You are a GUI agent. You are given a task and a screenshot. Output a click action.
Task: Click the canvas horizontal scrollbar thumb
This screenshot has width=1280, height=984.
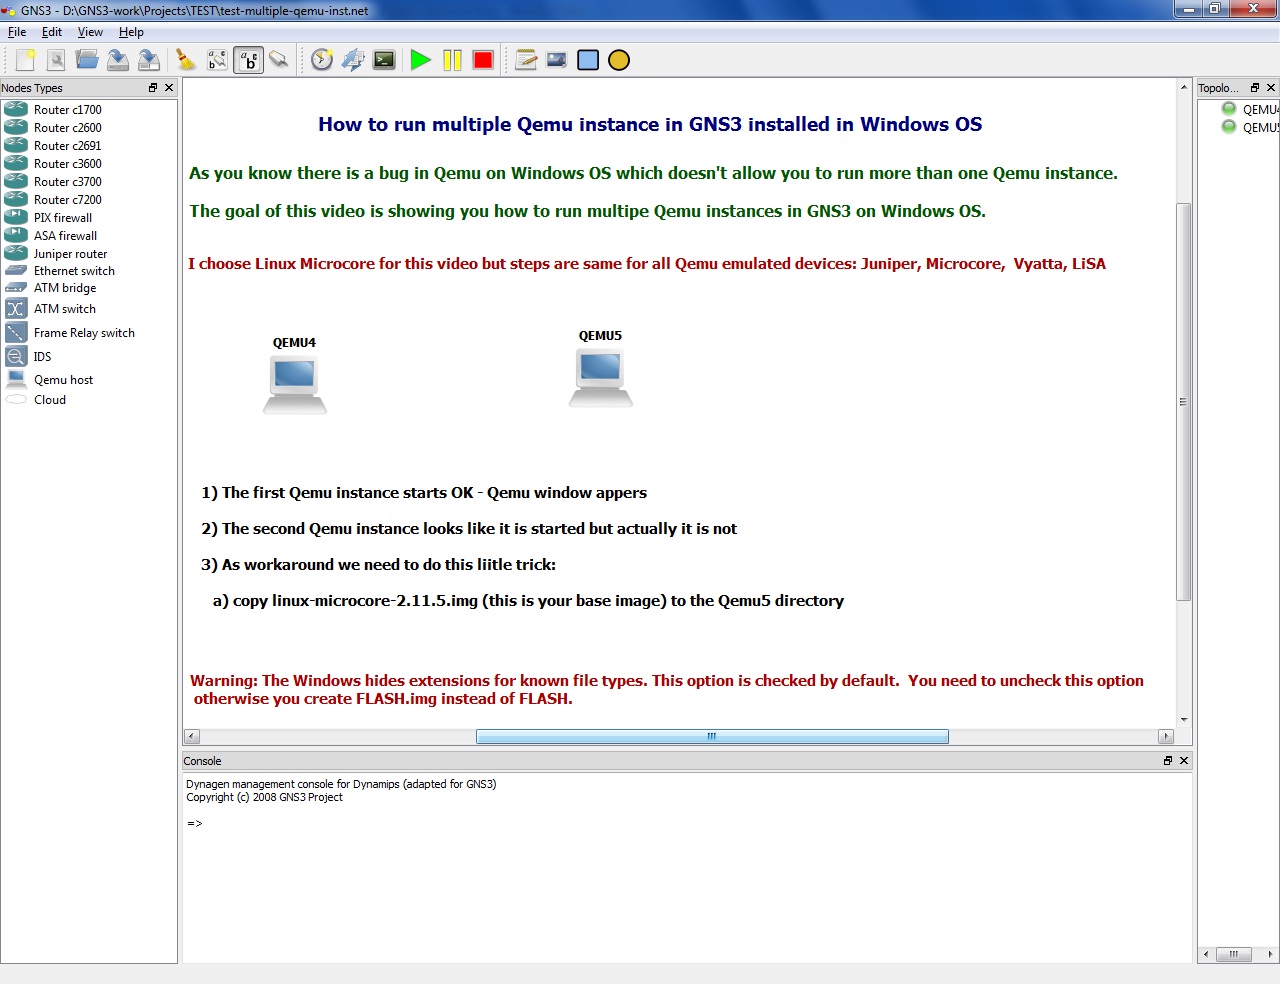point(712,737)
